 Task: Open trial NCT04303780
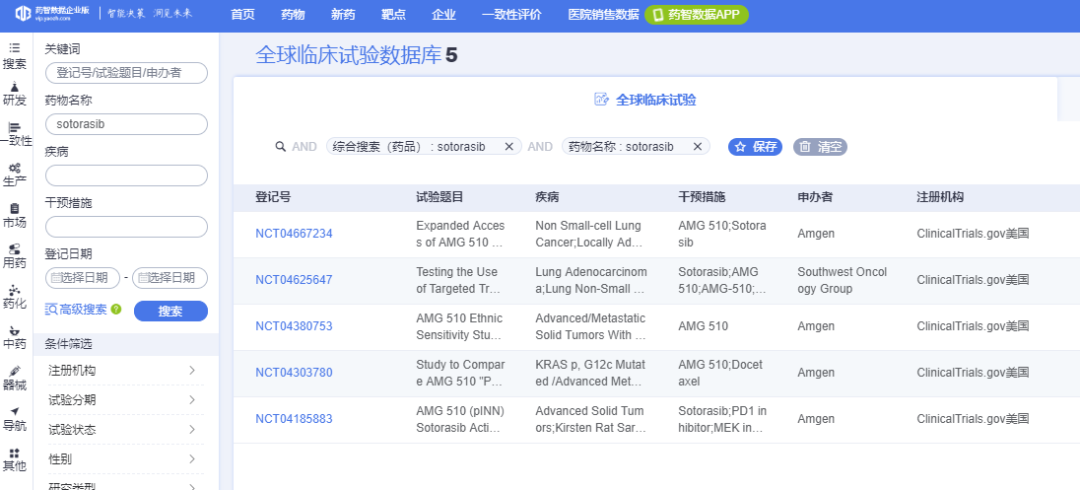[294, 373]
